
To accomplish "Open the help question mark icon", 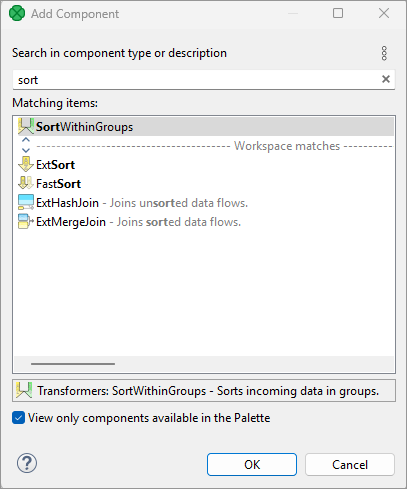I will [x=27, y=463].
